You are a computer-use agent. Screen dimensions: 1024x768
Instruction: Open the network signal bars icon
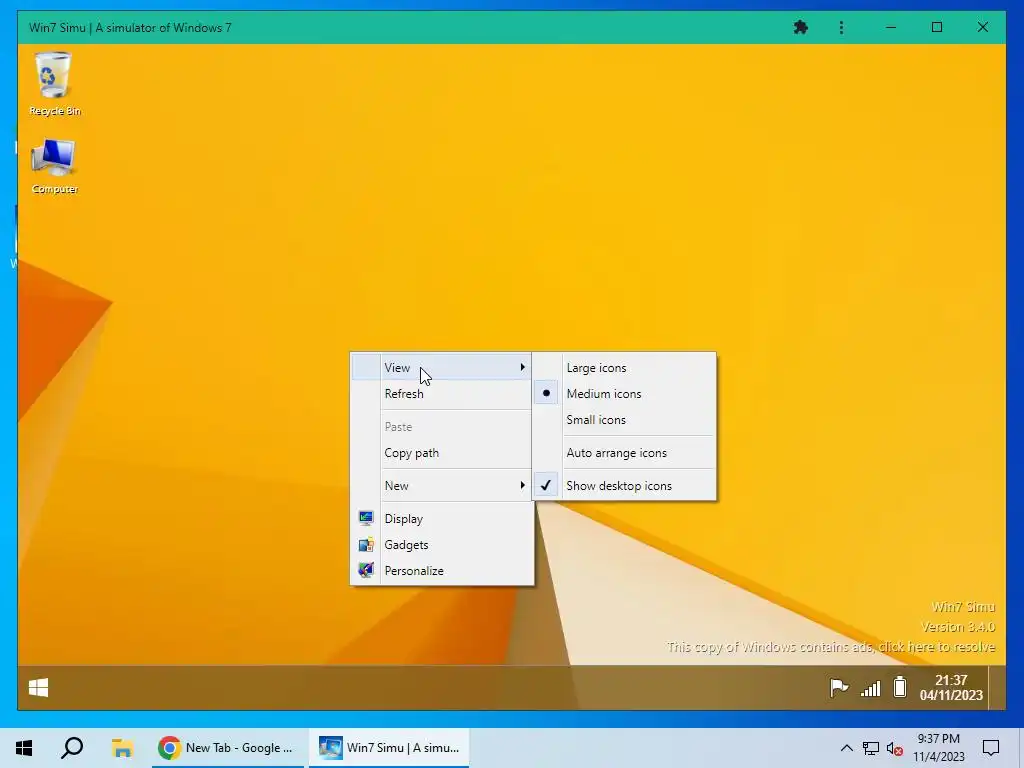click(870, 688)
